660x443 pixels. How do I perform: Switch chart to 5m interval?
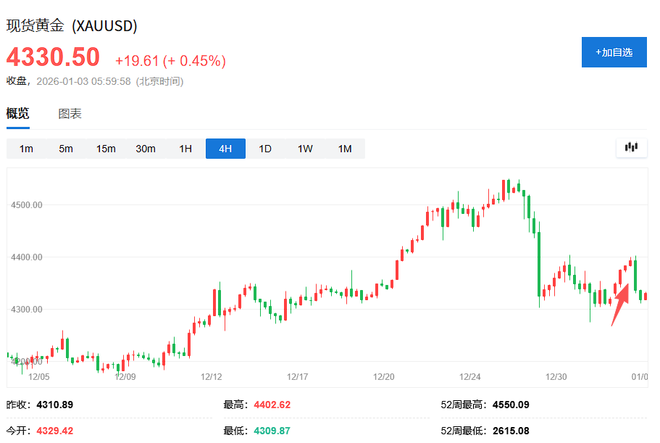(x=66, y=149)
